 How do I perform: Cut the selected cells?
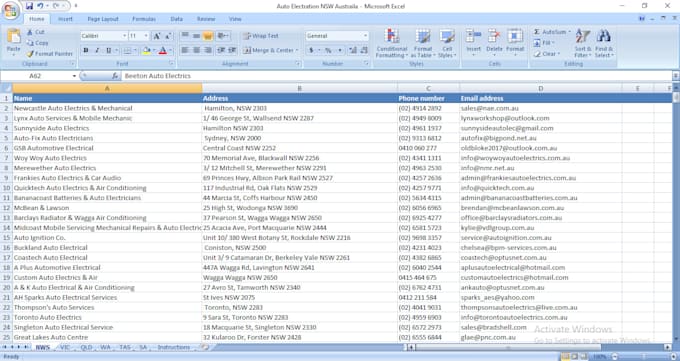coord(36,32)
